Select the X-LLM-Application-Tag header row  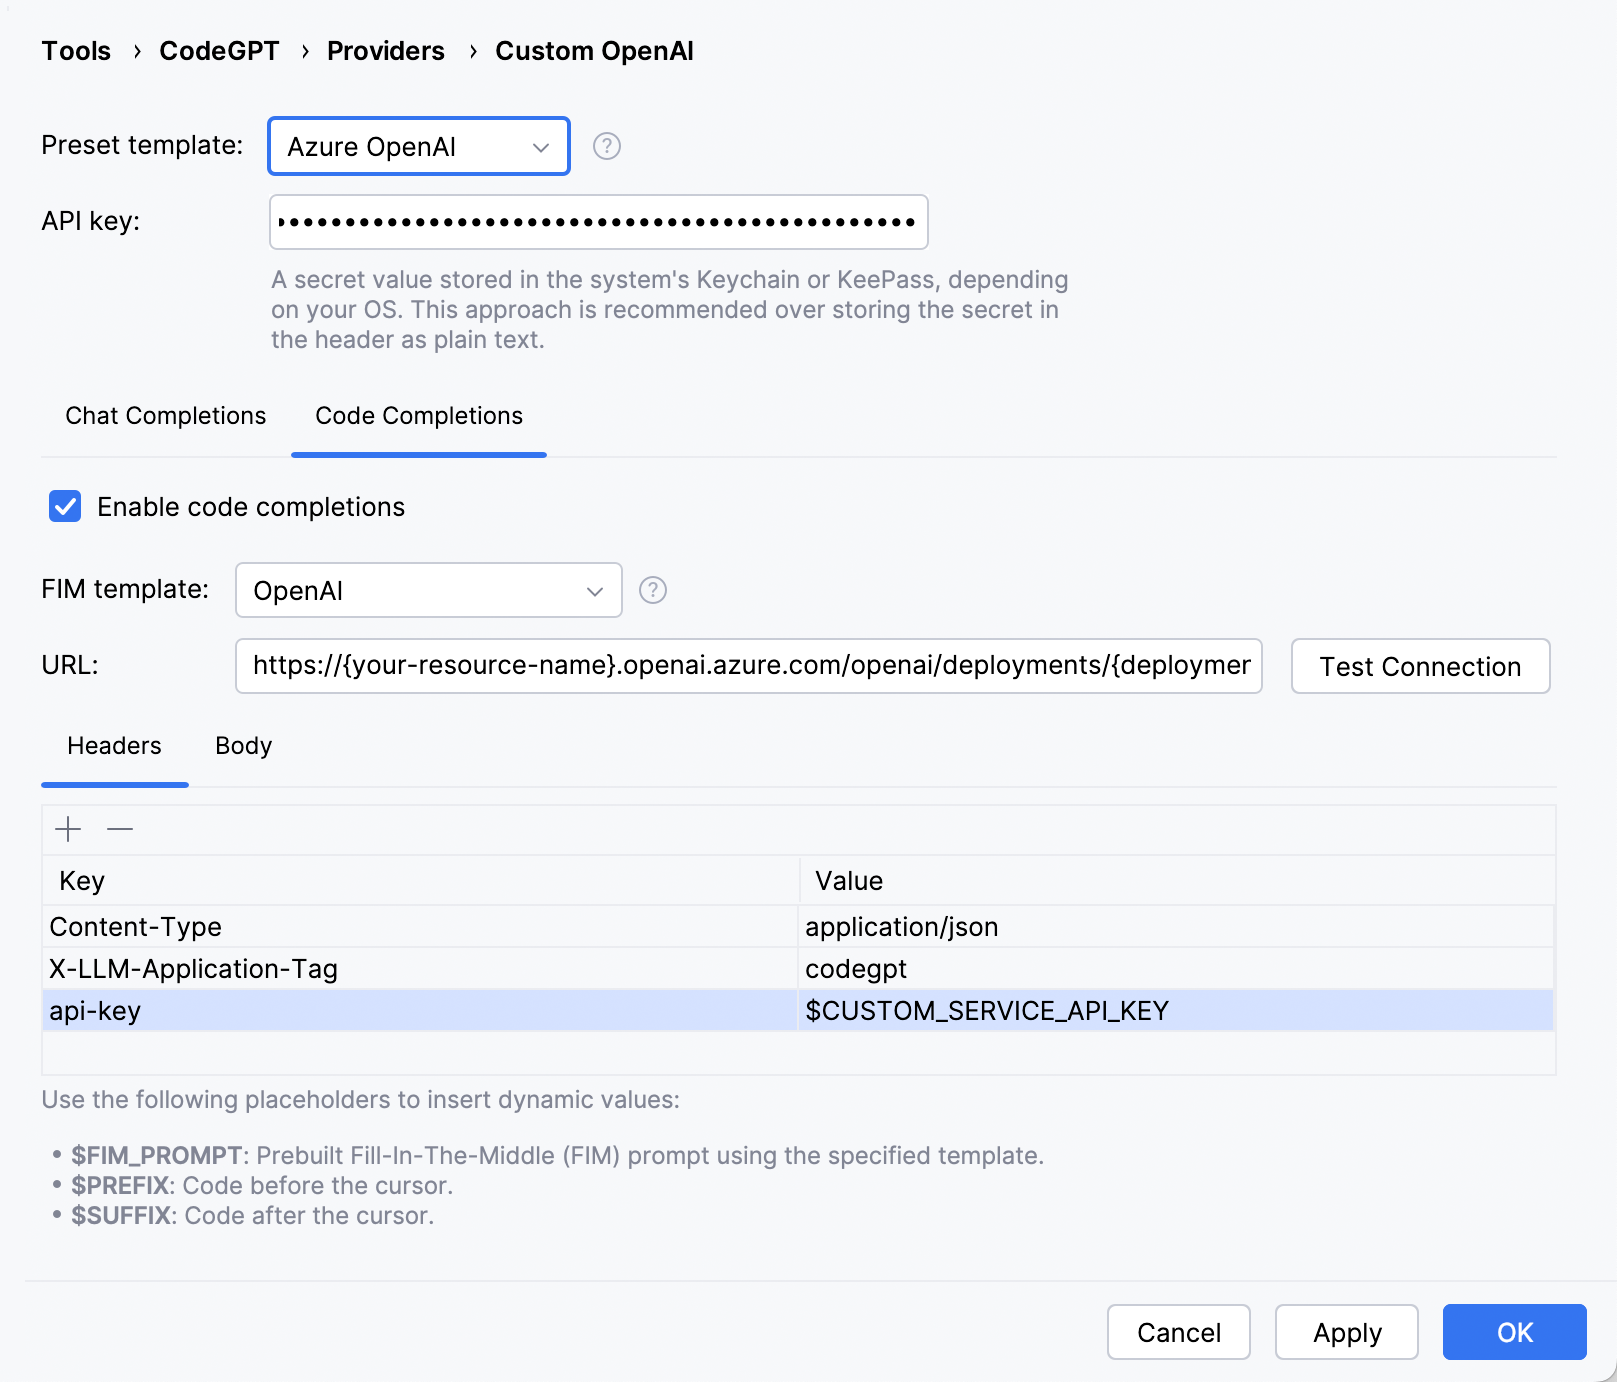point(420,969)
